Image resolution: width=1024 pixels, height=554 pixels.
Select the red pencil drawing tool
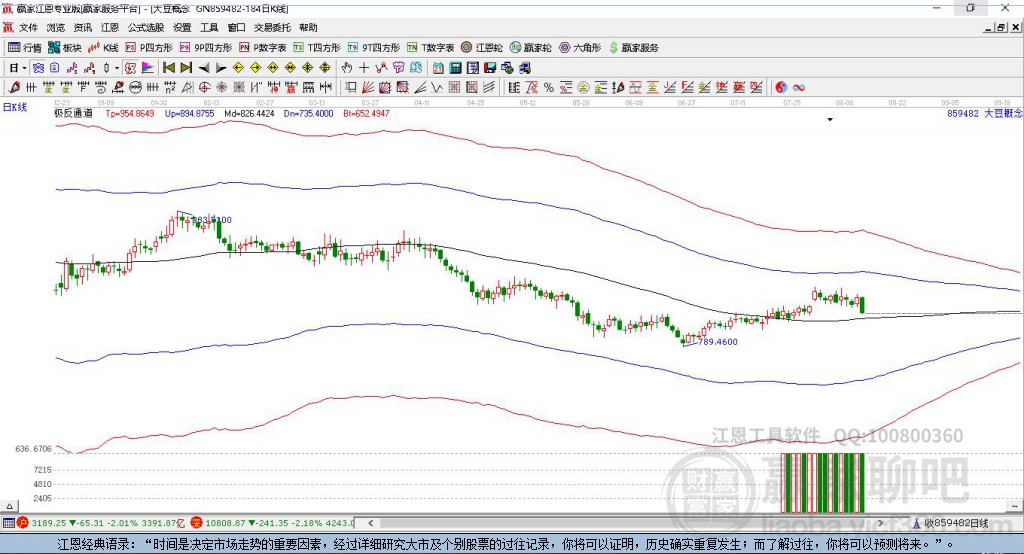click(x=14, y=88)
